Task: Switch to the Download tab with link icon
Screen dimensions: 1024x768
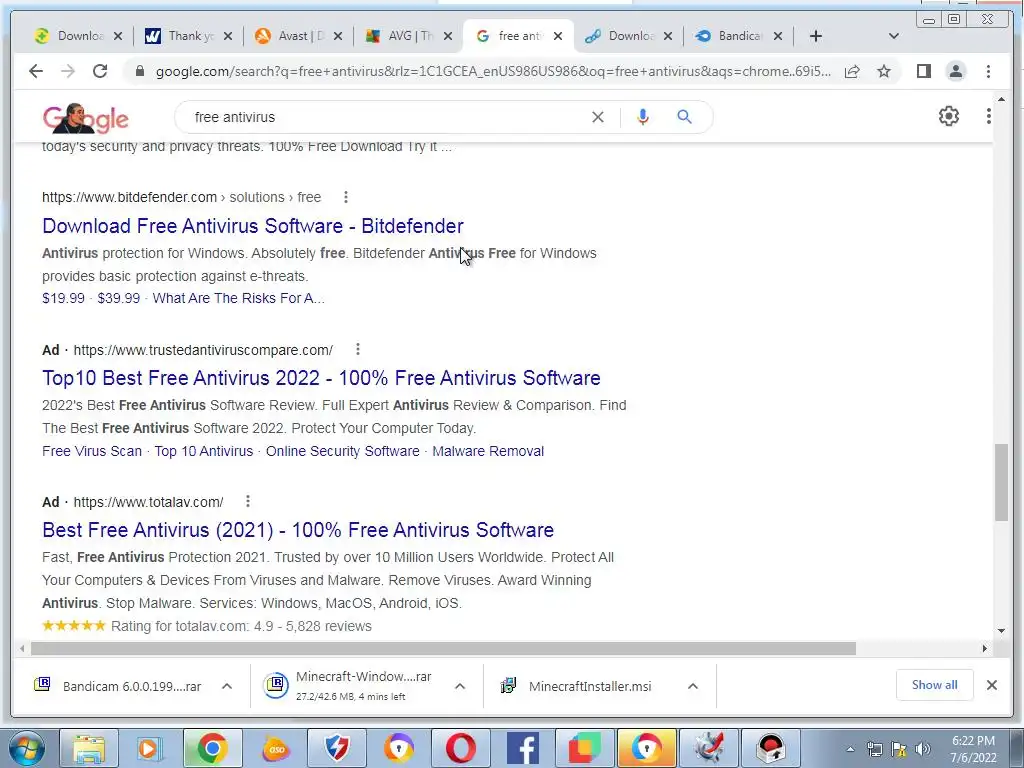Action: click(x=629, y=36)
